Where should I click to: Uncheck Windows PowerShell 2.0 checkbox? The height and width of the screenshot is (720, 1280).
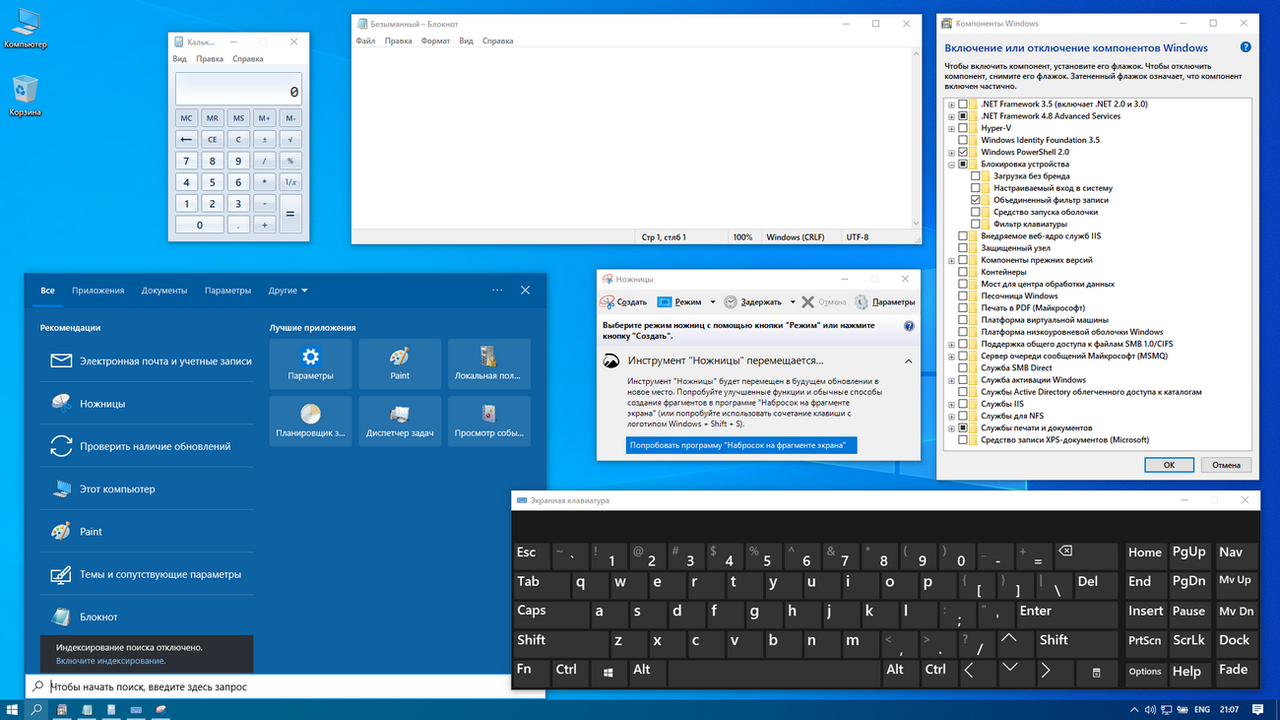(x=963, y=152)
